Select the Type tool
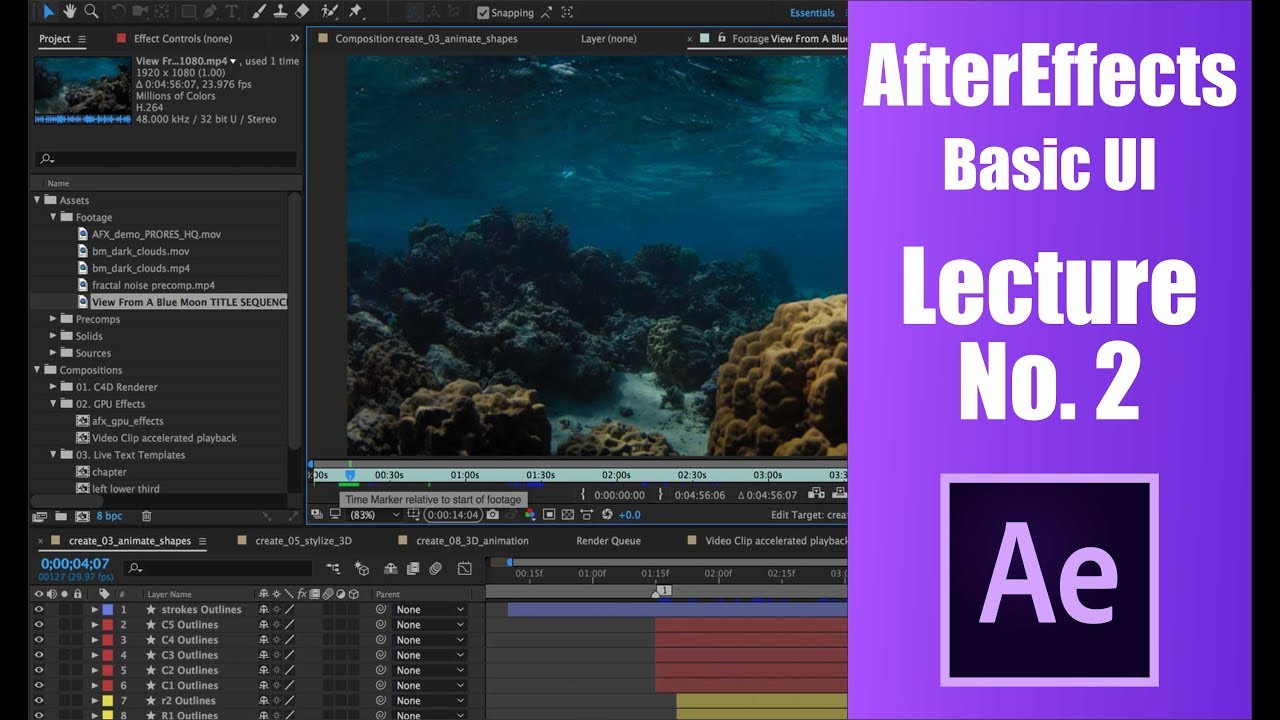Image resolution: width=1280 pixels, height=720 pixels. tap(231, 12)
